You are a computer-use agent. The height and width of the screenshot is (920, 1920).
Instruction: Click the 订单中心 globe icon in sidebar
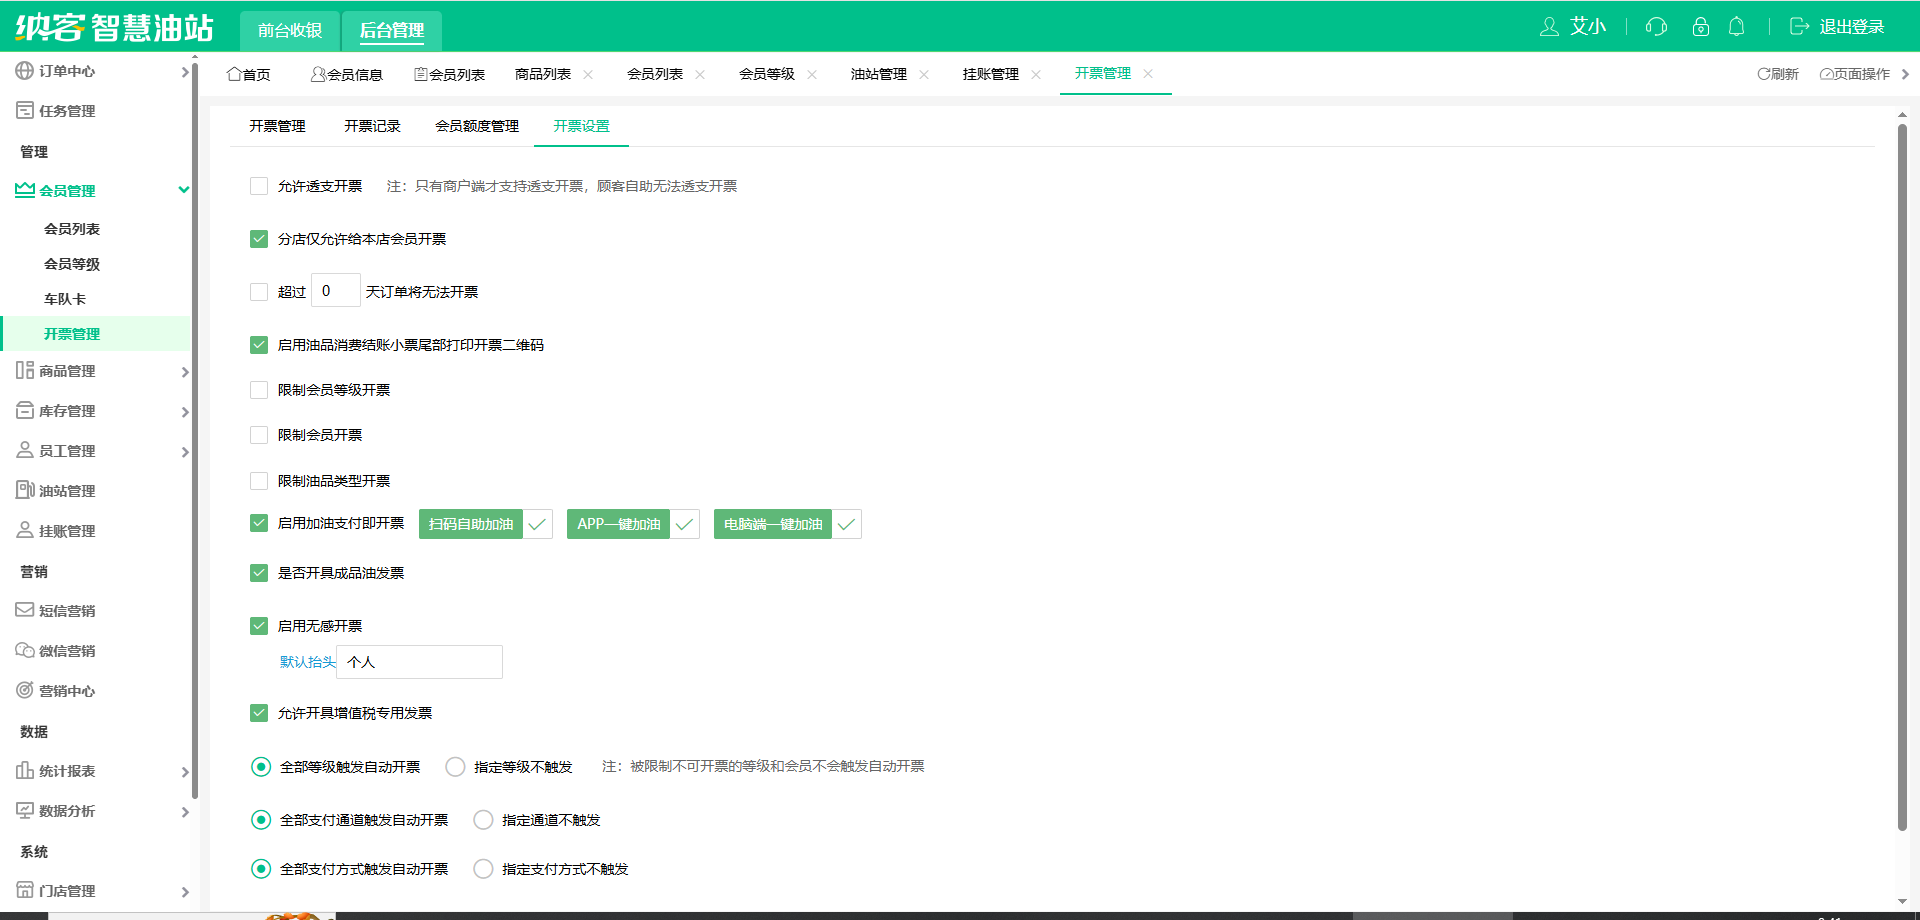tap(25, 71)
